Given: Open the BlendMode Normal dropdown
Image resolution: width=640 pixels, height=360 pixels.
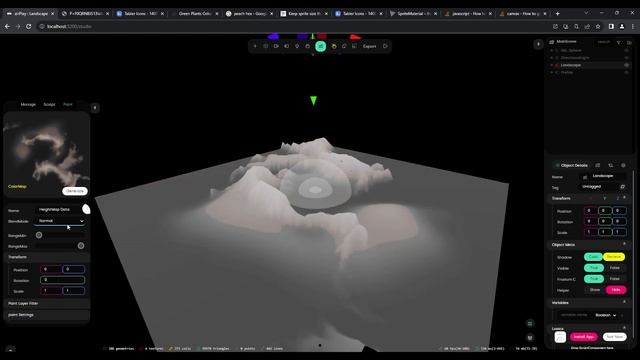Looking at the screenshot, I should (60, 221).
